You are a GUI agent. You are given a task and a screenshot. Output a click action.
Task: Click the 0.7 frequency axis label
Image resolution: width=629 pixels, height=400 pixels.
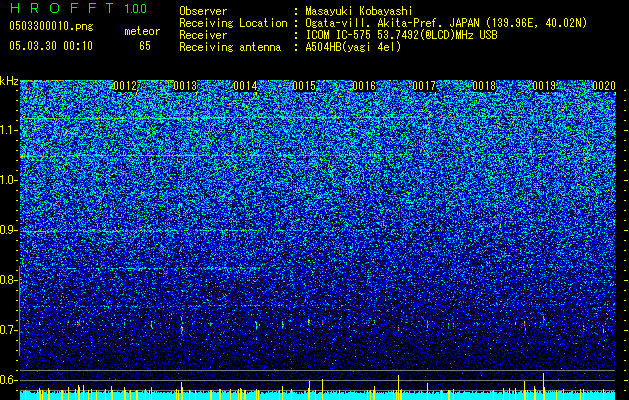pyautogui.click(x=9, y=330)
